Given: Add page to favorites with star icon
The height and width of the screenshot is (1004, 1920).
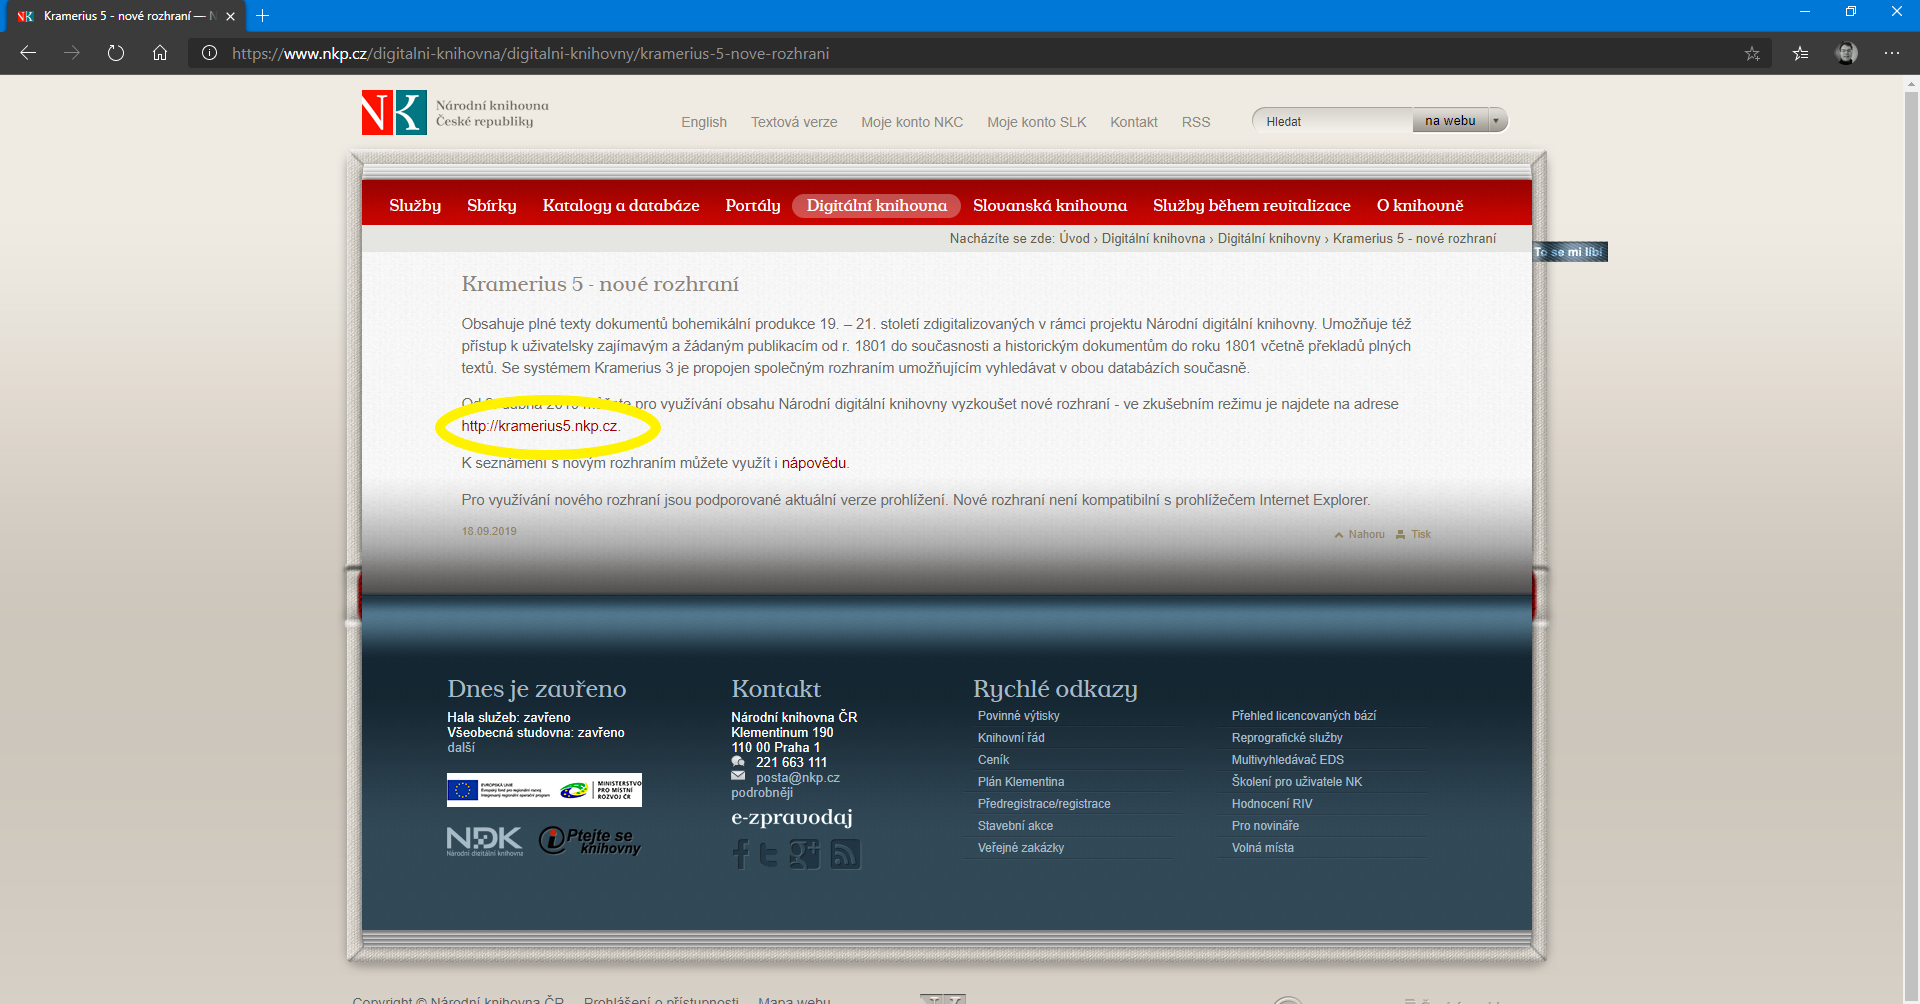Looking at the screenshot, I should pyautogui.click(x=1752, y=54).
